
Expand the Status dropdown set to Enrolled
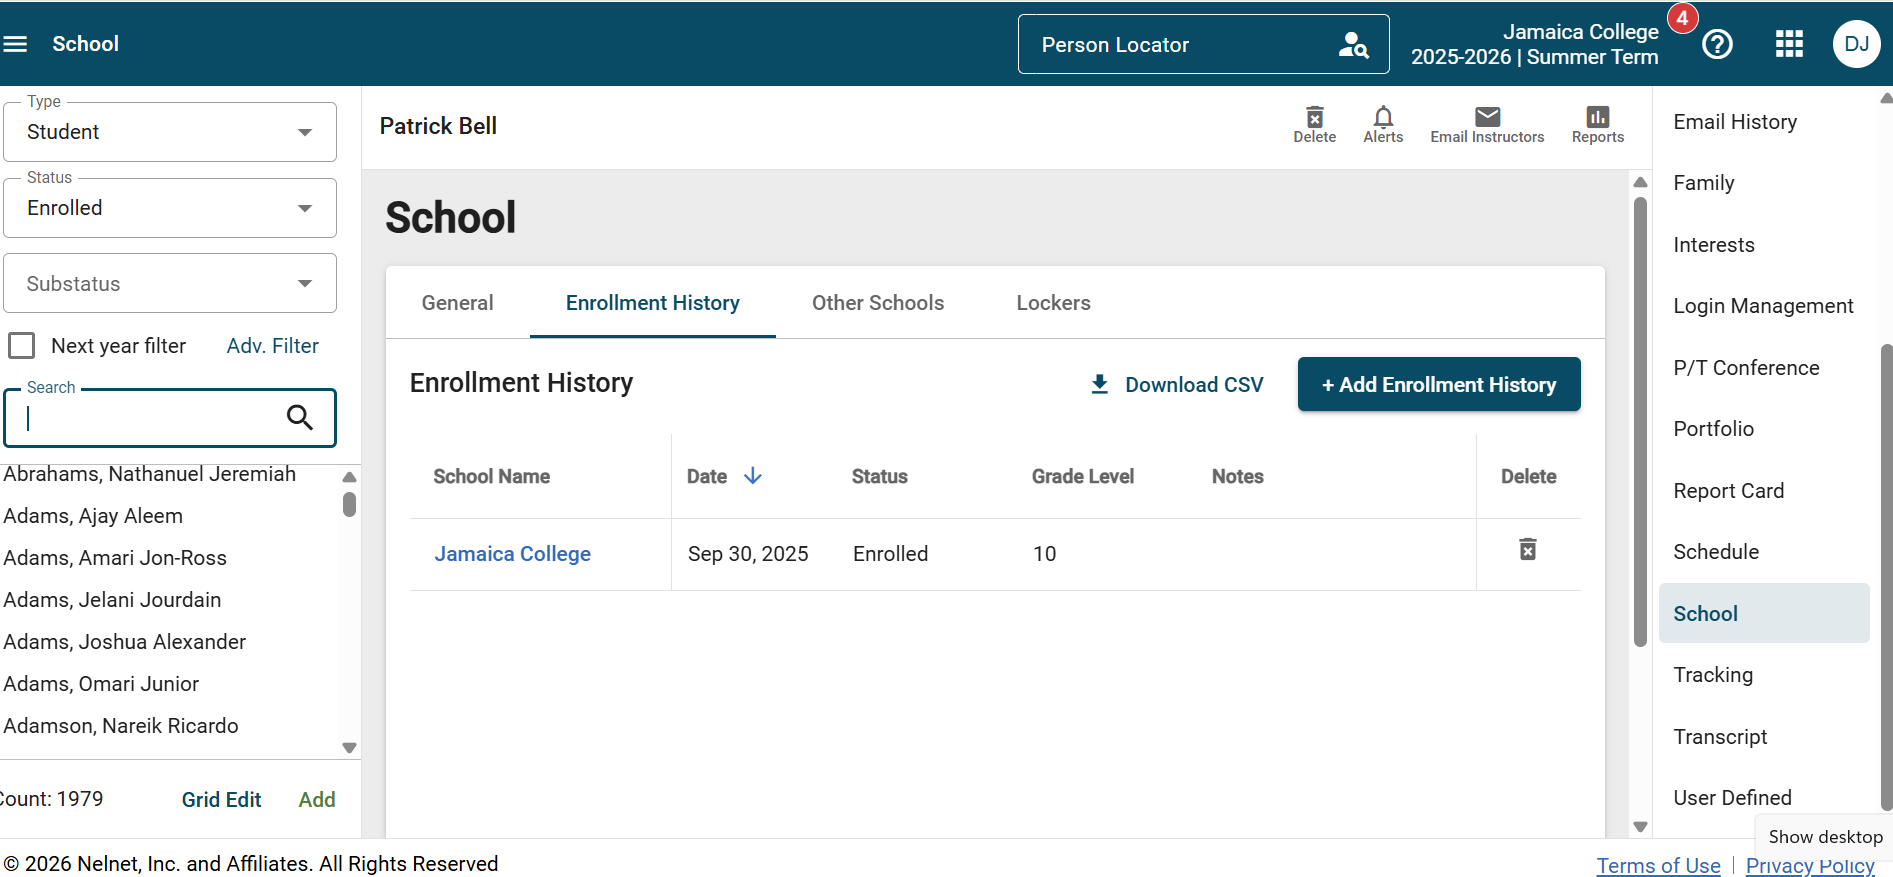(x=170, y=208)
